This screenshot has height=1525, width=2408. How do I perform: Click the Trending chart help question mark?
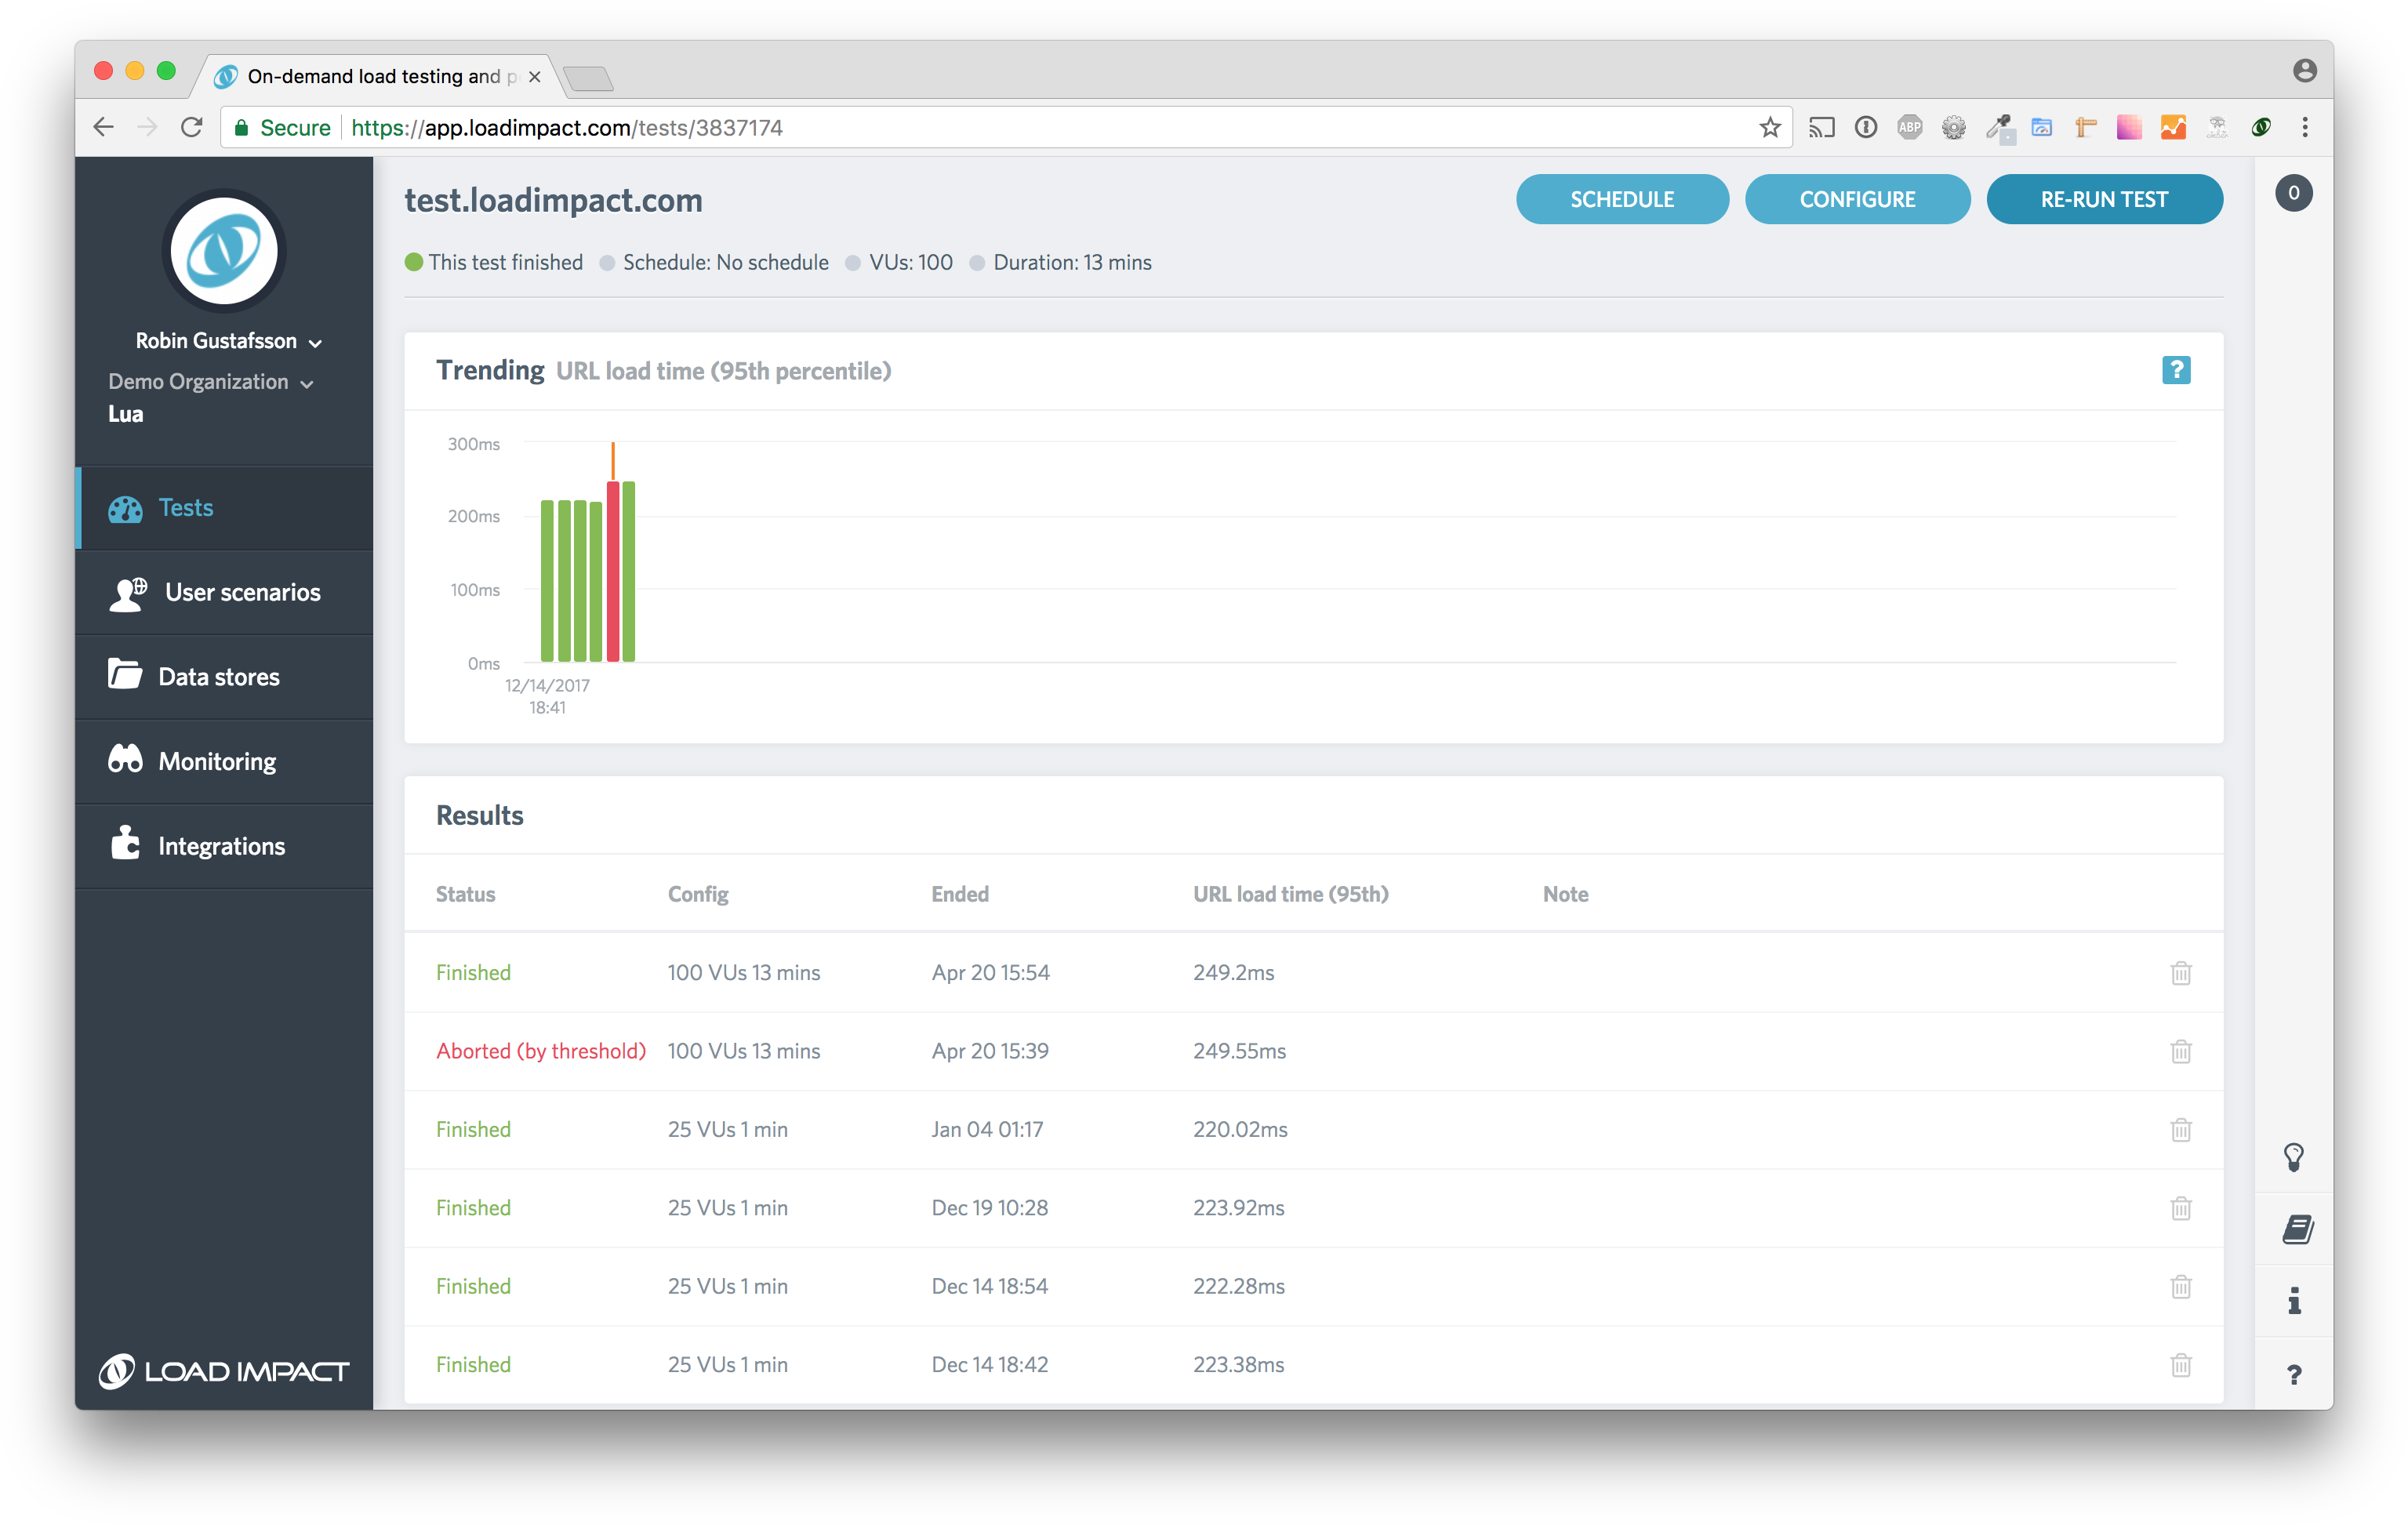point(2176,370)
